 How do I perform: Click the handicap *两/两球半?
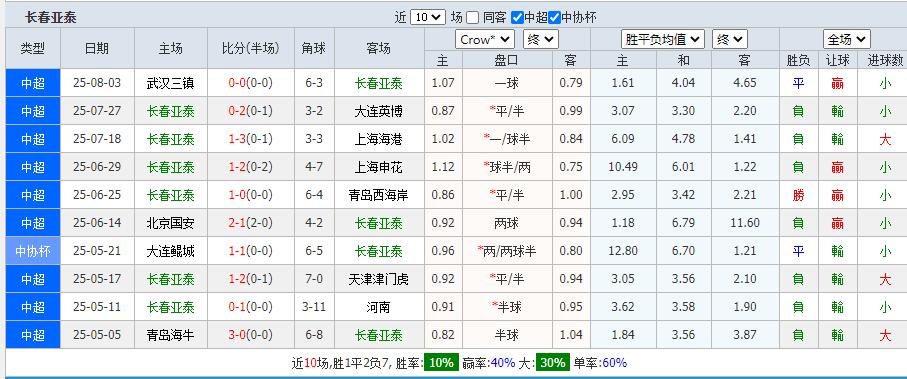[x=507, y=251]
